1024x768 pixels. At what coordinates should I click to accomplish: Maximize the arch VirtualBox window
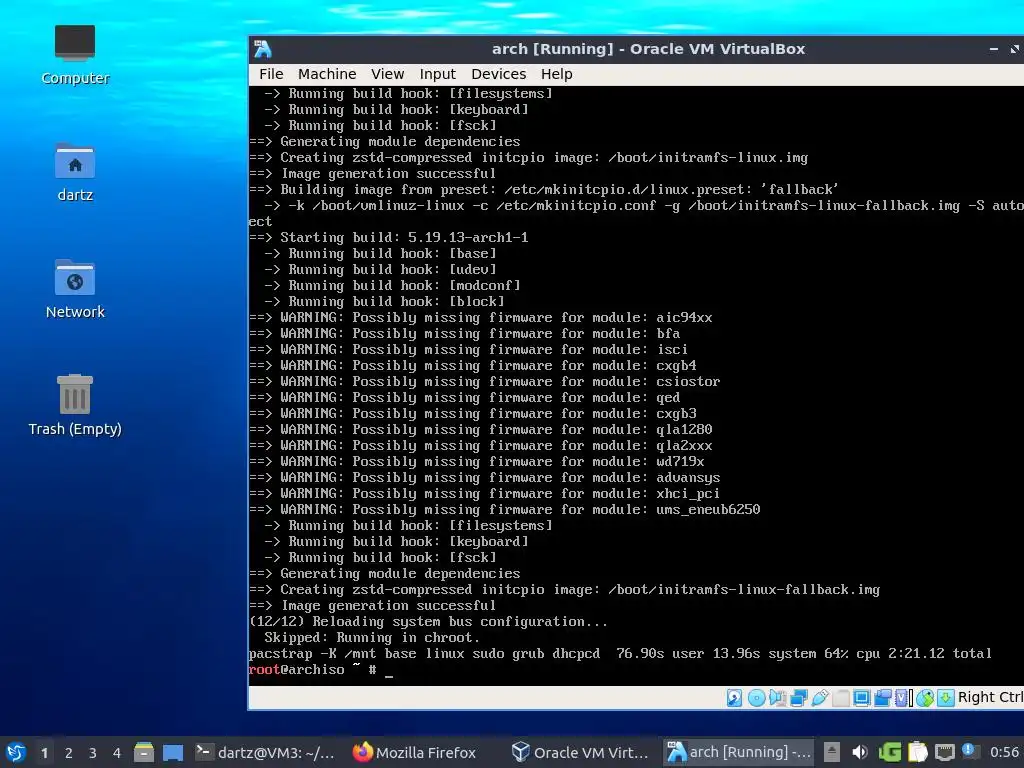pos(1015,49)
